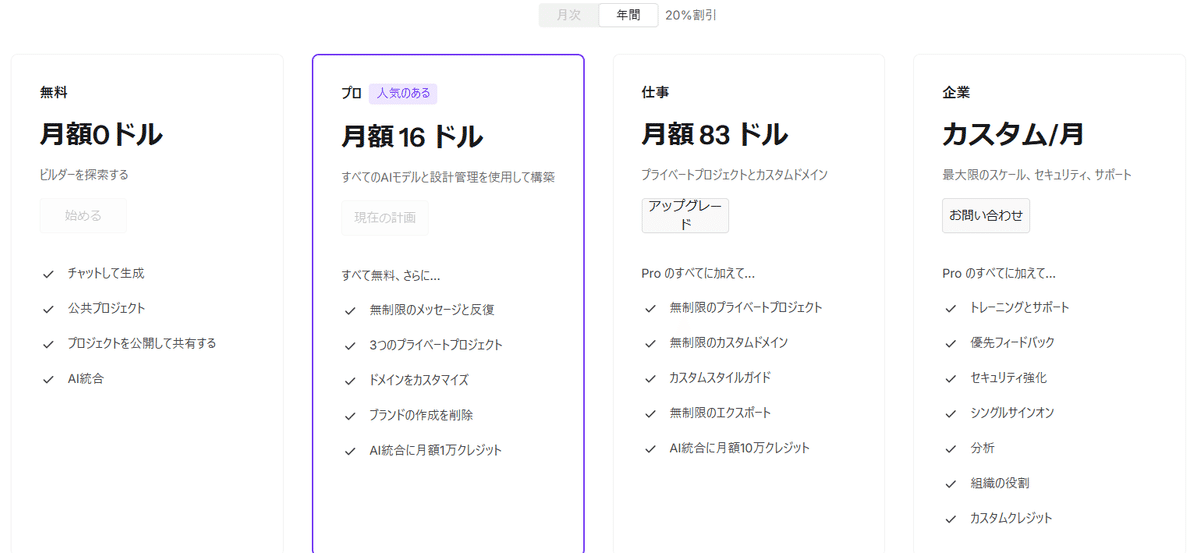
Task: Click checkmark beside 無制限のカスタムドメイン
Action: pyautogui.click(x=650, y=343)
